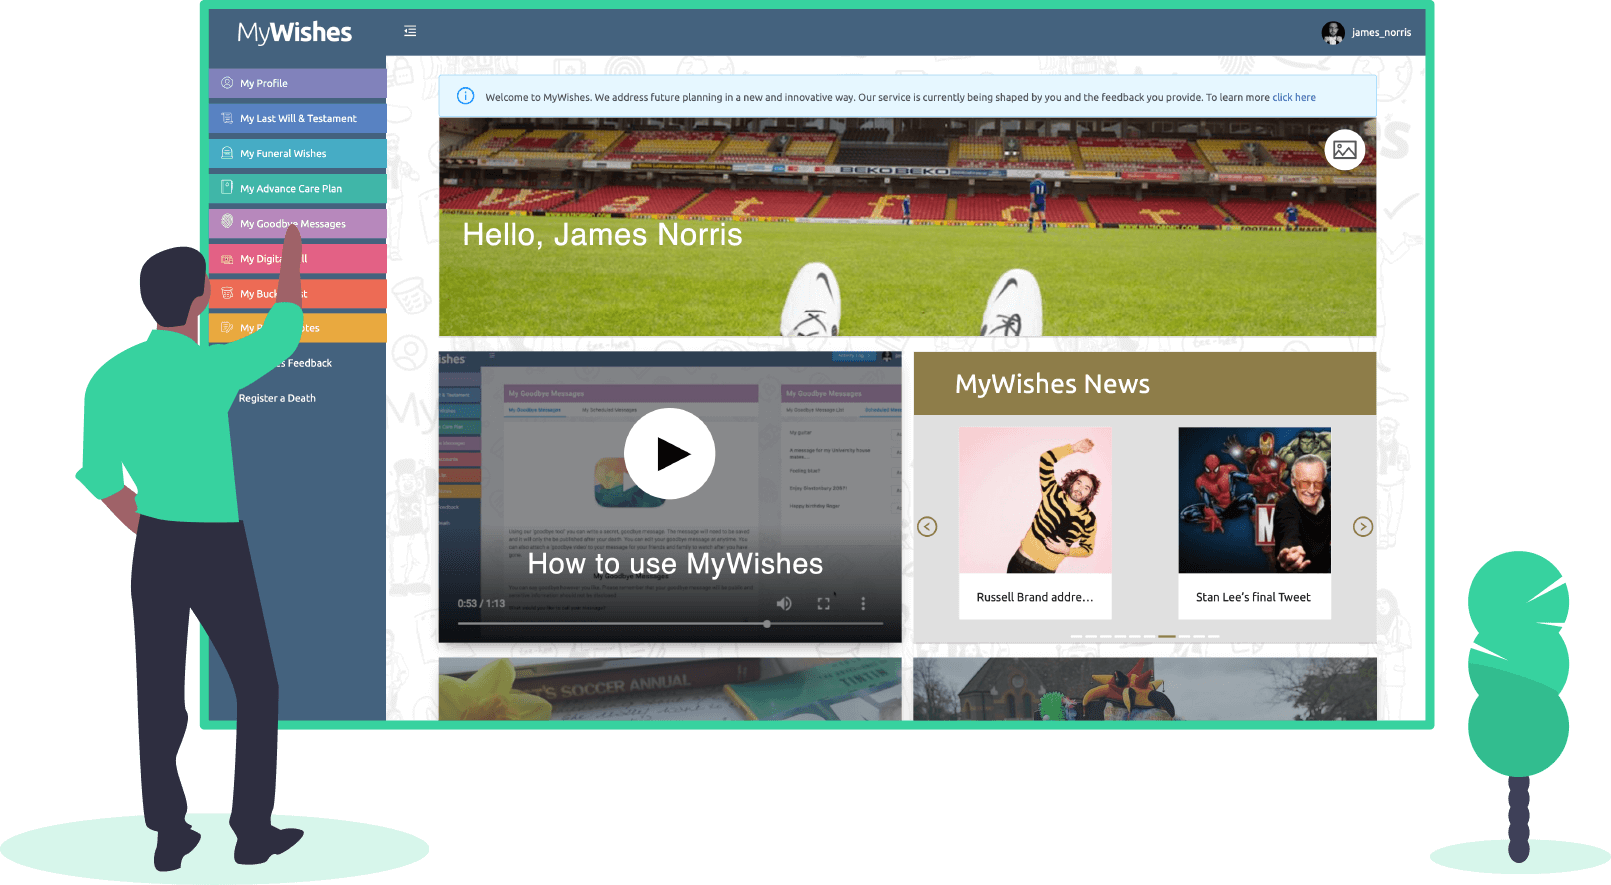This screenshot has height=885, width=1611.
Task: Open the james_norris profile avatar
Action: (x=1333, y=33)
